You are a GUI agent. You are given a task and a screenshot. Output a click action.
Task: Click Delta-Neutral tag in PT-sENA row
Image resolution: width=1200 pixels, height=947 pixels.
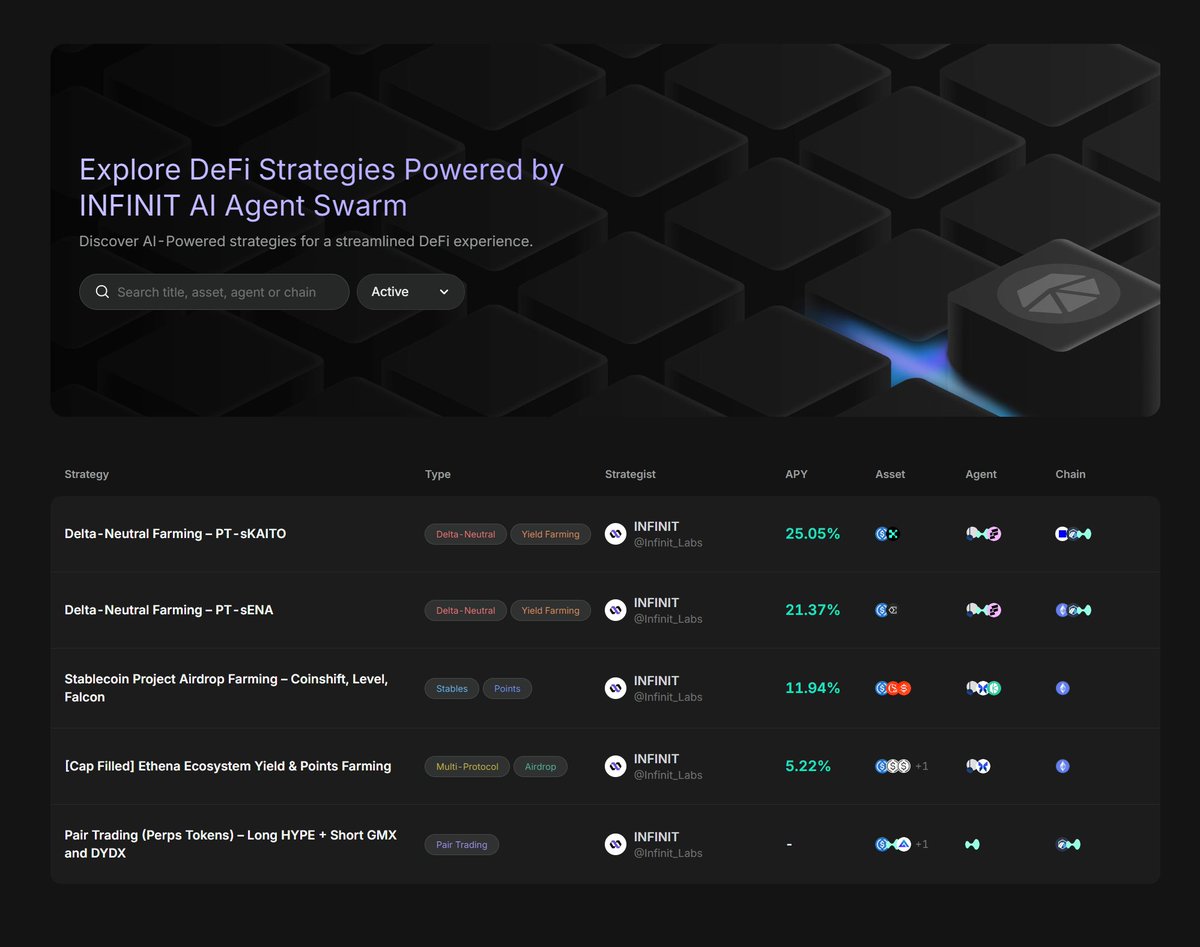pos(465,610)
